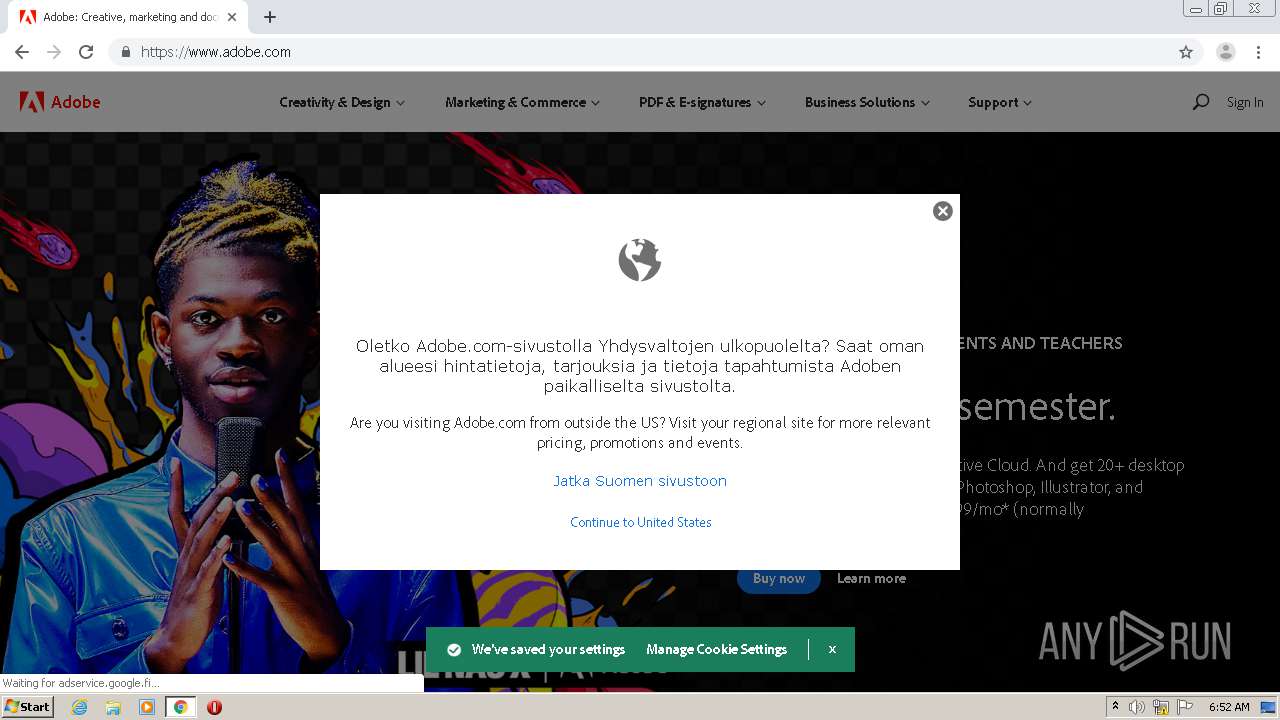Dismiss the cookie settings saved banner
The image size is (1280, 720).
click(832, 649)
